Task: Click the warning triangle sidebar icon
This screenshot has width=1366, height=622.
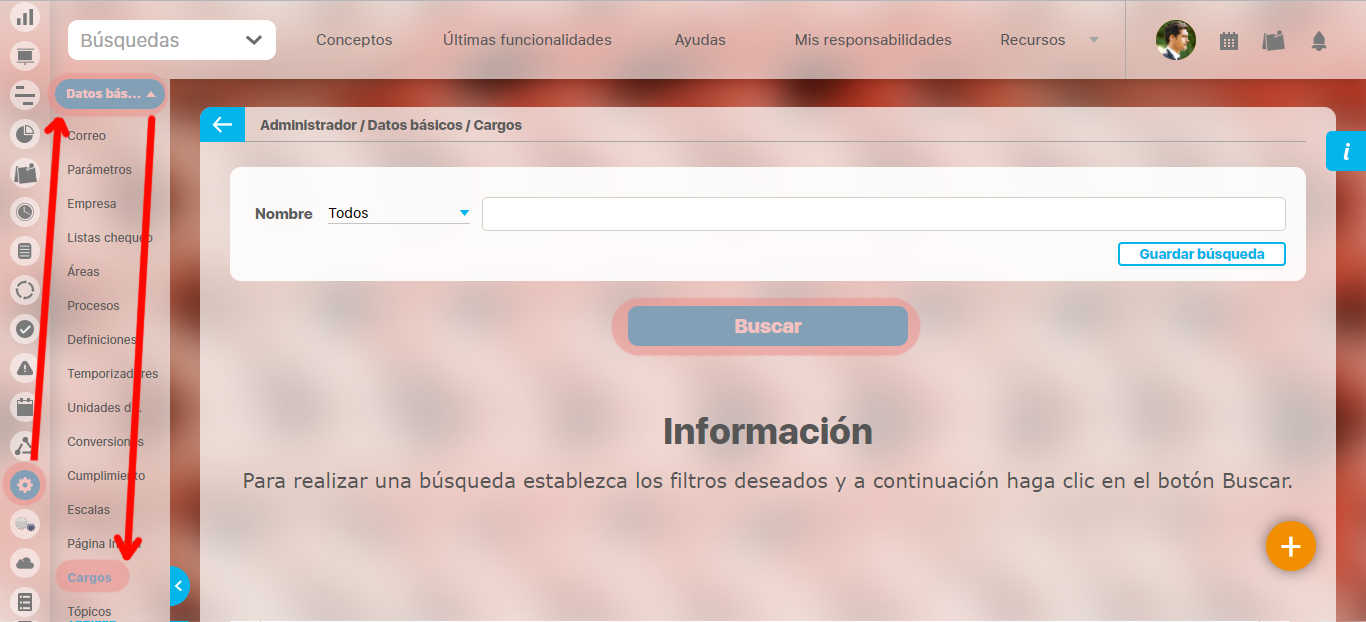Action: (x=25, y=368)
